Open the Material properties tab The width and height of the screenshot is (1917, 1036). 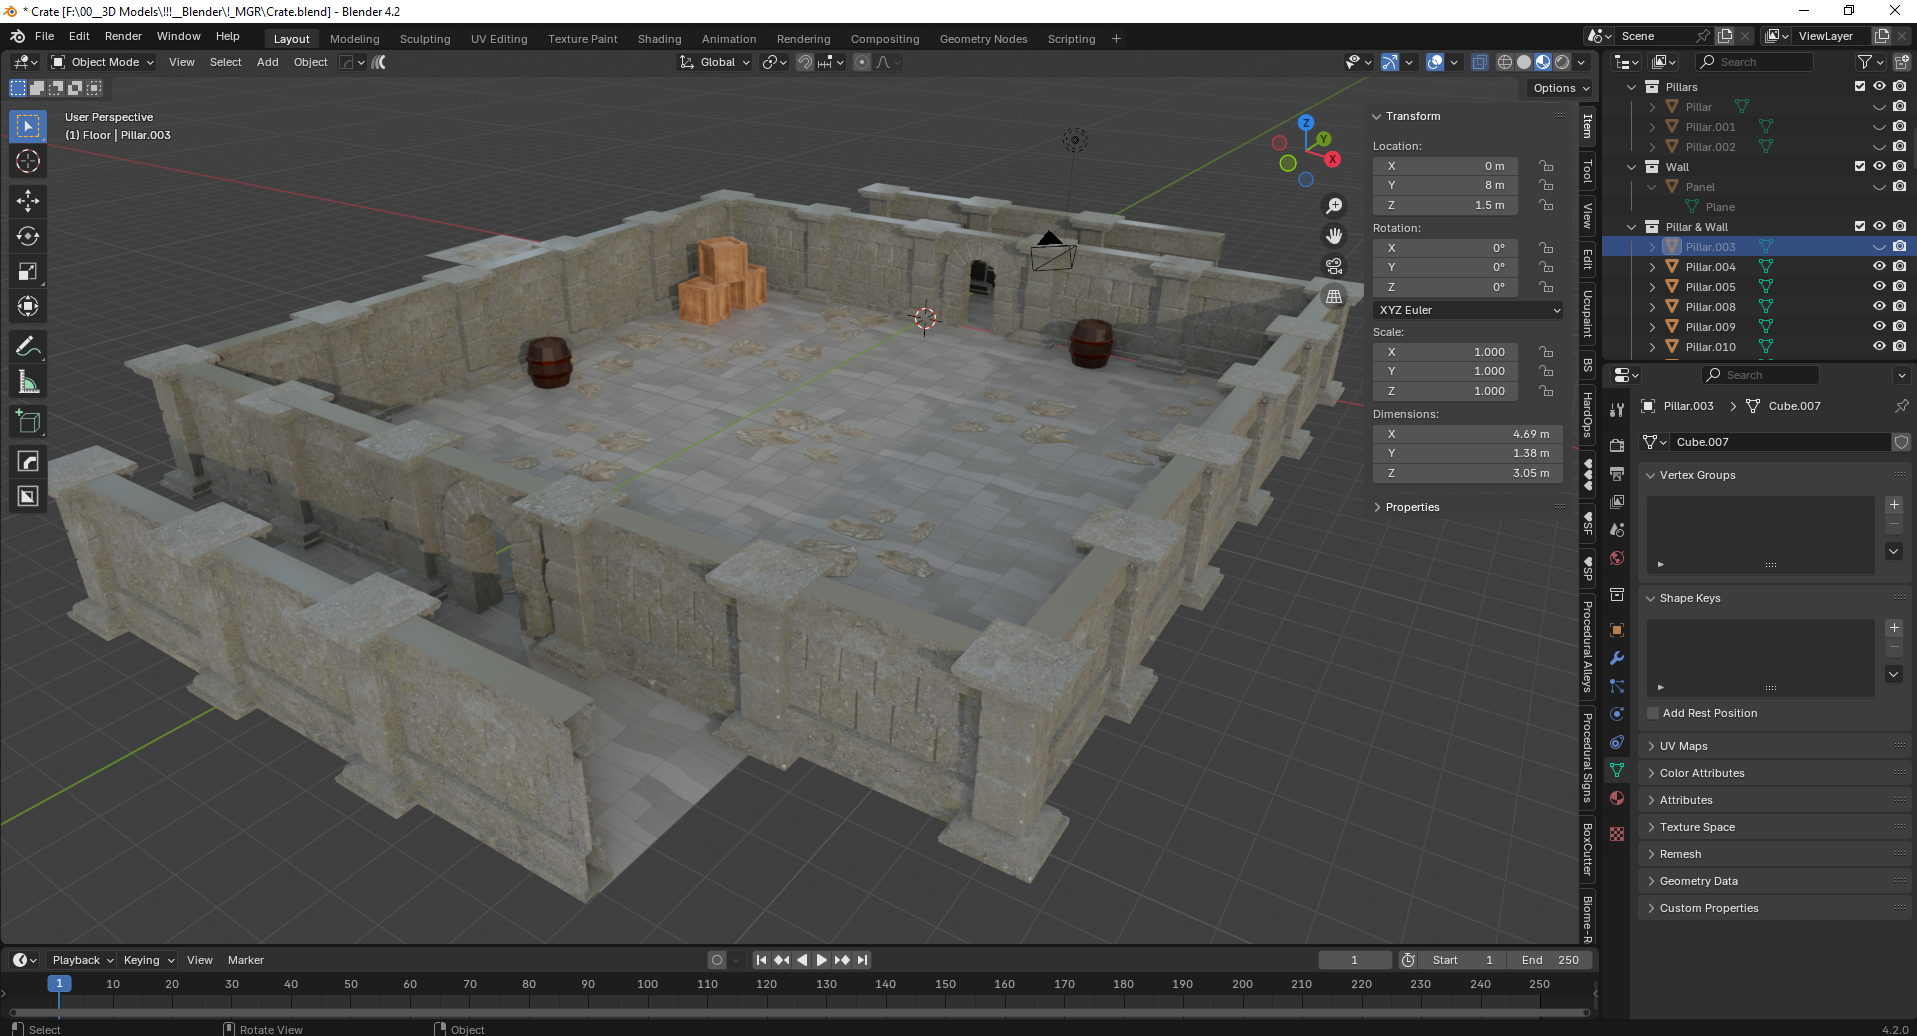(x=1617, y=798)
